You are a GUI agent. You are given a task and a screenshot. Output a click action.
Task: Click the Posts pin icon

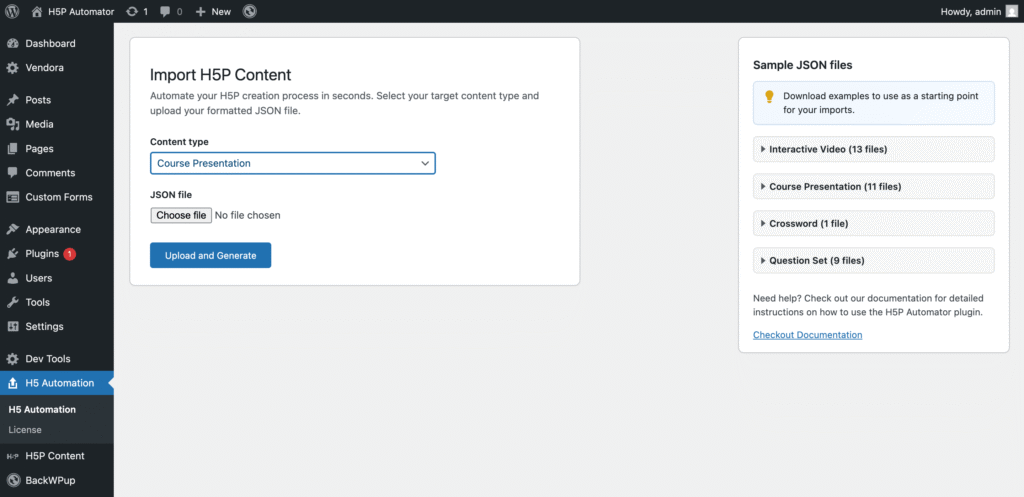(12, 100)
